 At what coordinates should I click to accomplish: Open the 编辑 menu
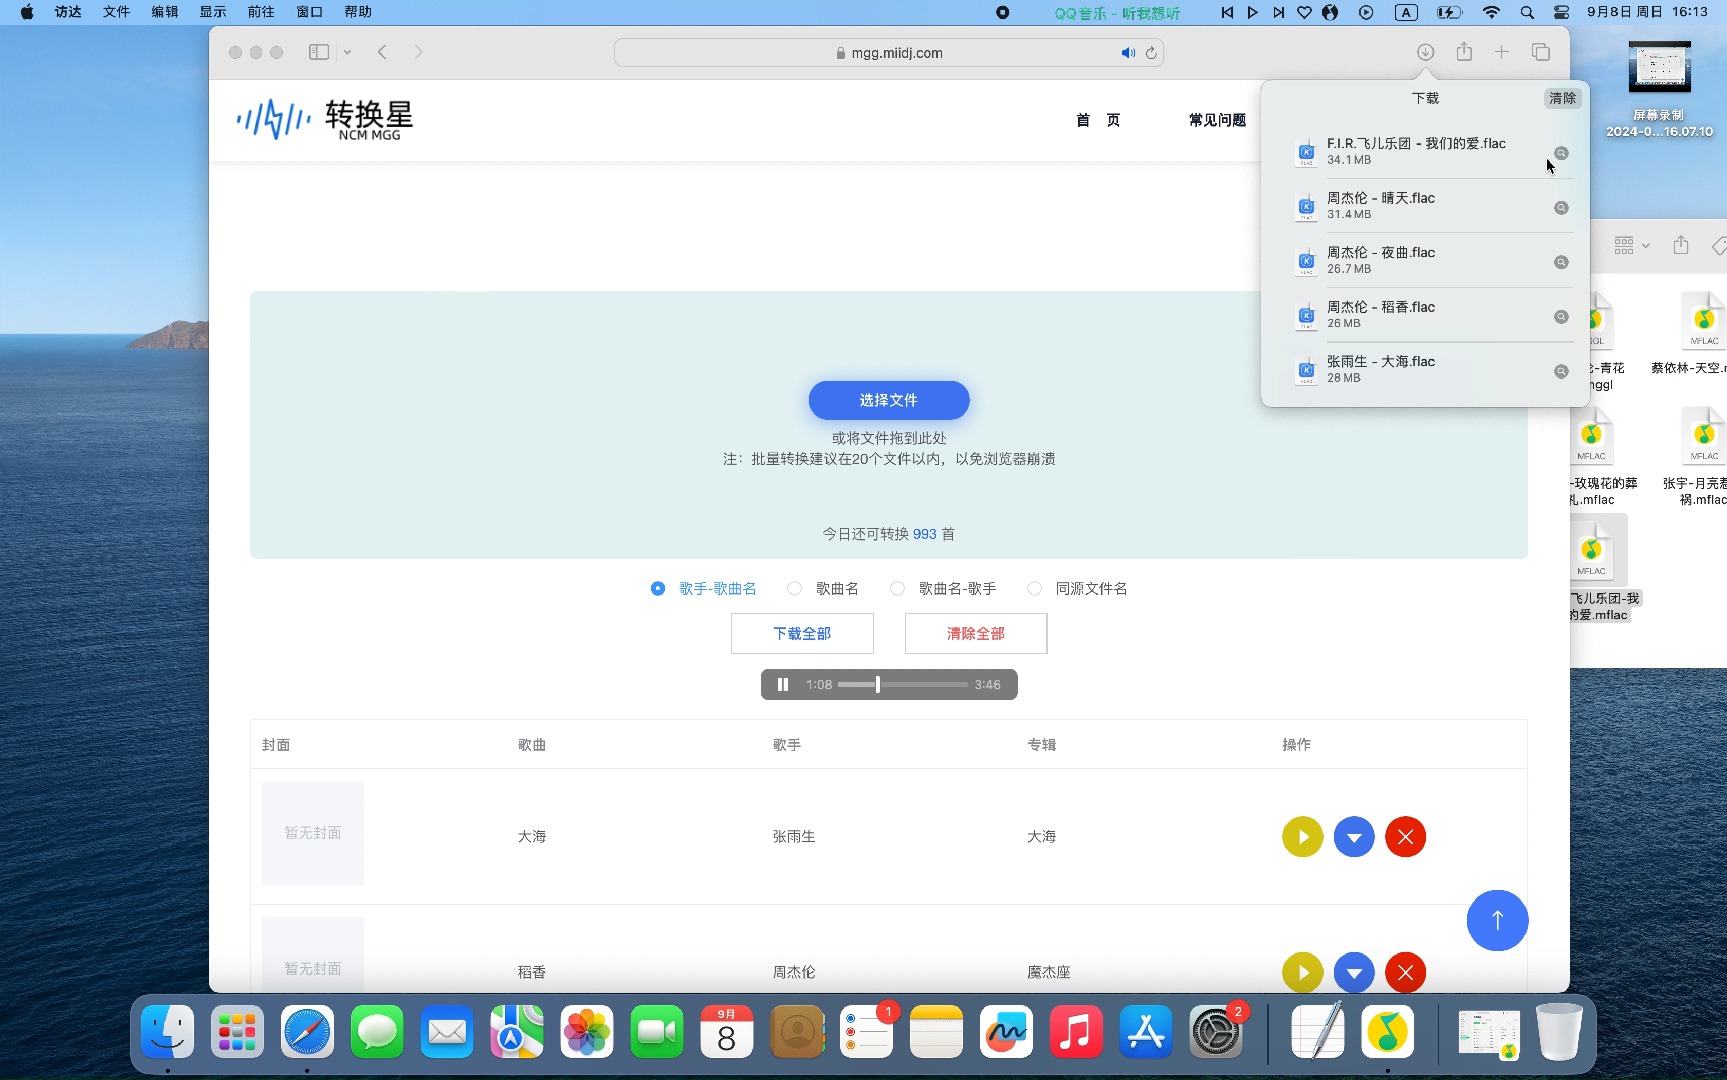[x=165, y=12]
